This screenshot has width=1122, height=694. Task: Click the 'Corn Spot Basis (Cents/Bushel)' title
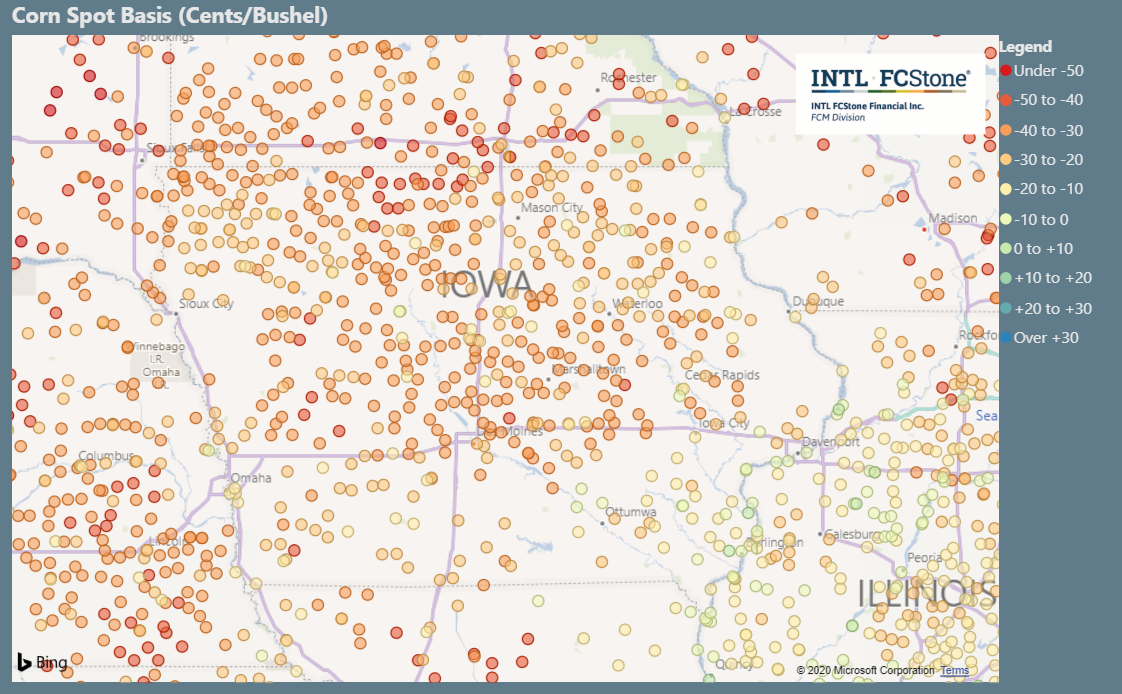click(x=170, y=15)
